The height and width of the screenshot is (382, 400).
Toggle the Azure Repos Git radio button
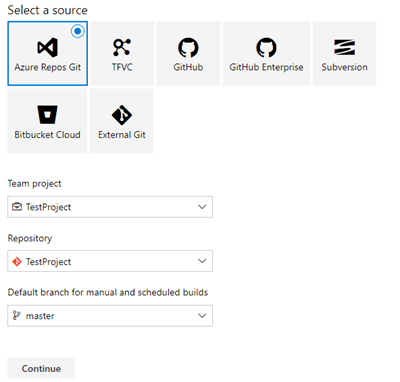click(x=78, y=31)
